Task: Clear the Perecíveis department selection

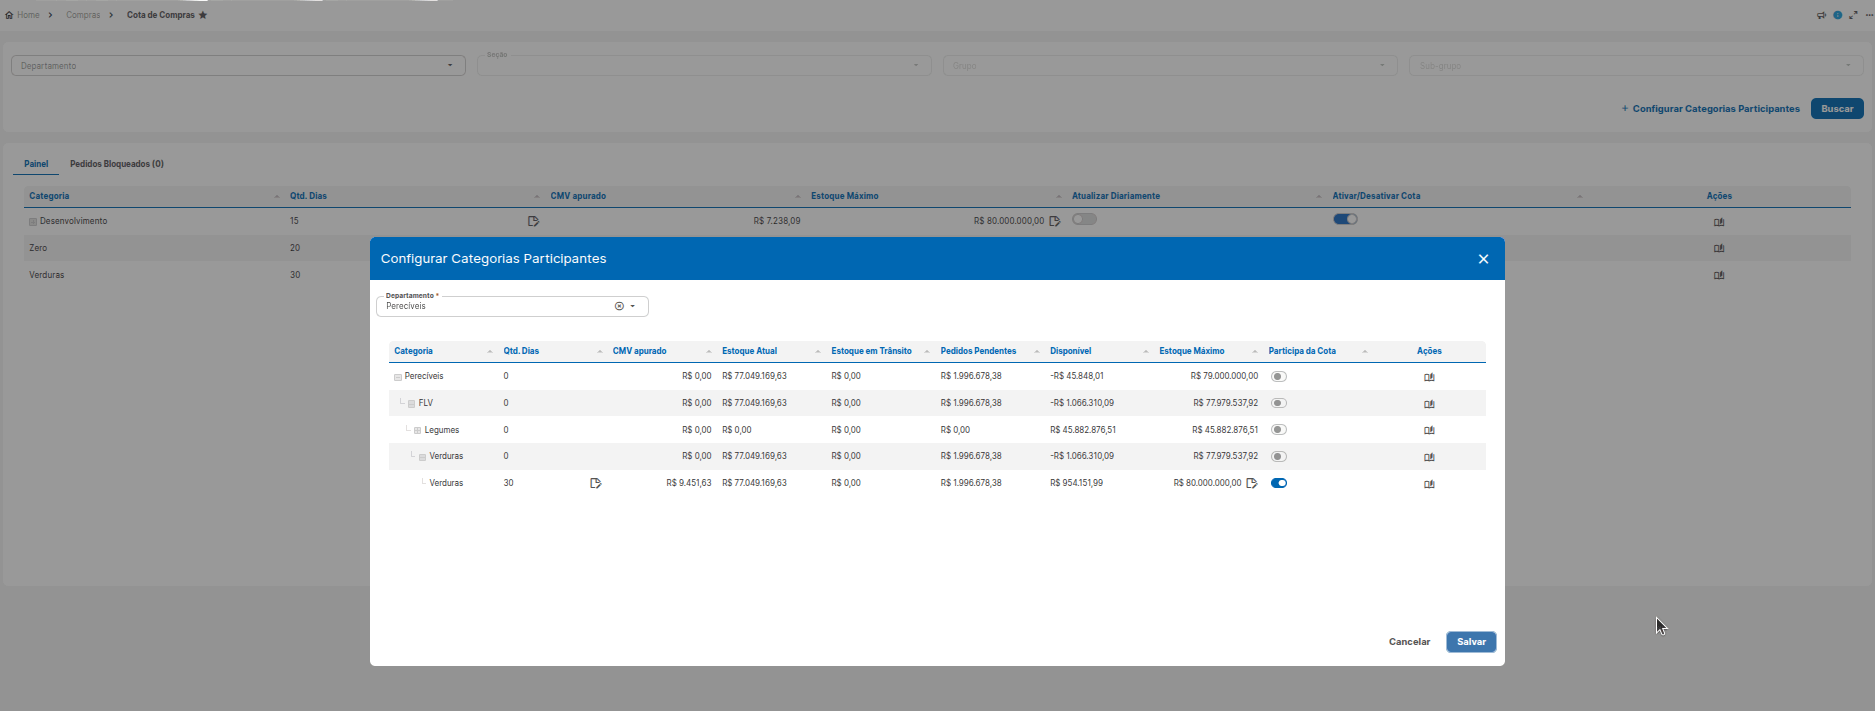Action: tap(619, 306)
